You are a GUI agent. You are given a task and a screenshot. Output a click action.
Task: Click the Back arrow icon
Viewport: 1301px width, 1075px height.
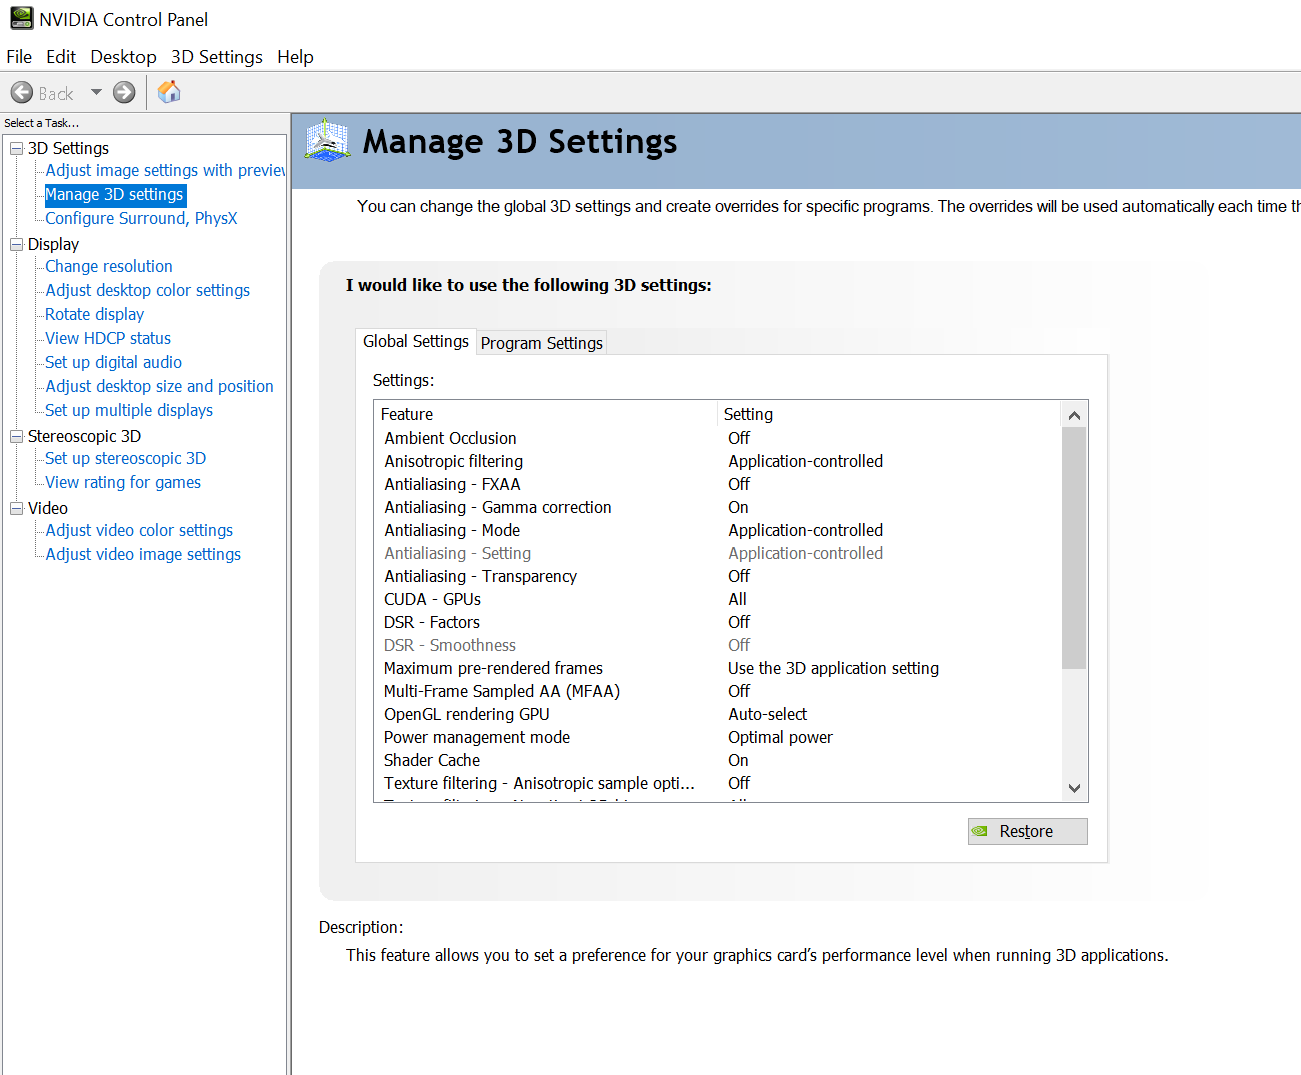click(x=22, y=93)
